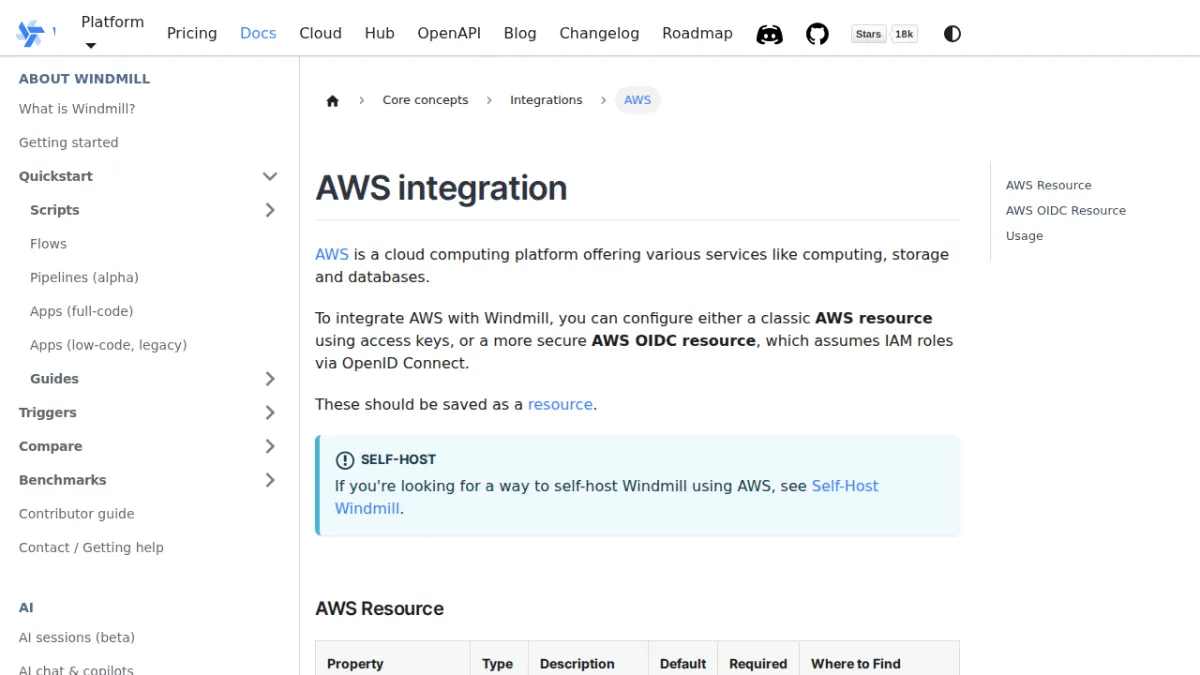
Task: Open the Platform dropdown menu
Action: (112, 33)
